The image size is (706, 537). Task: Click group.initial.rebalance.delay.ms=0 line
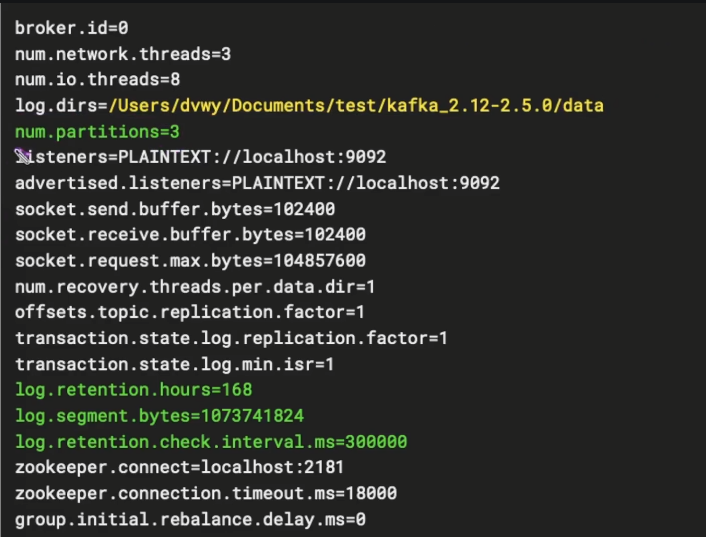(190, 519)
